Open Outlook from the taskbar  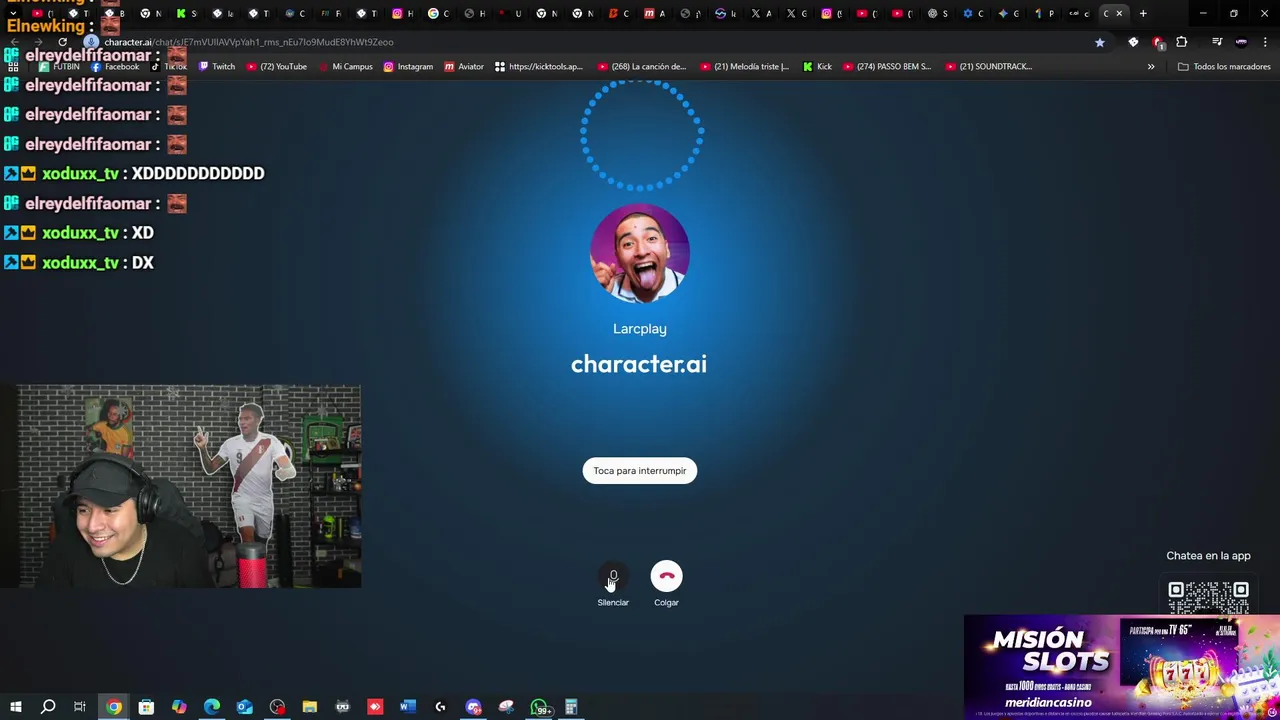pos(244,707)
